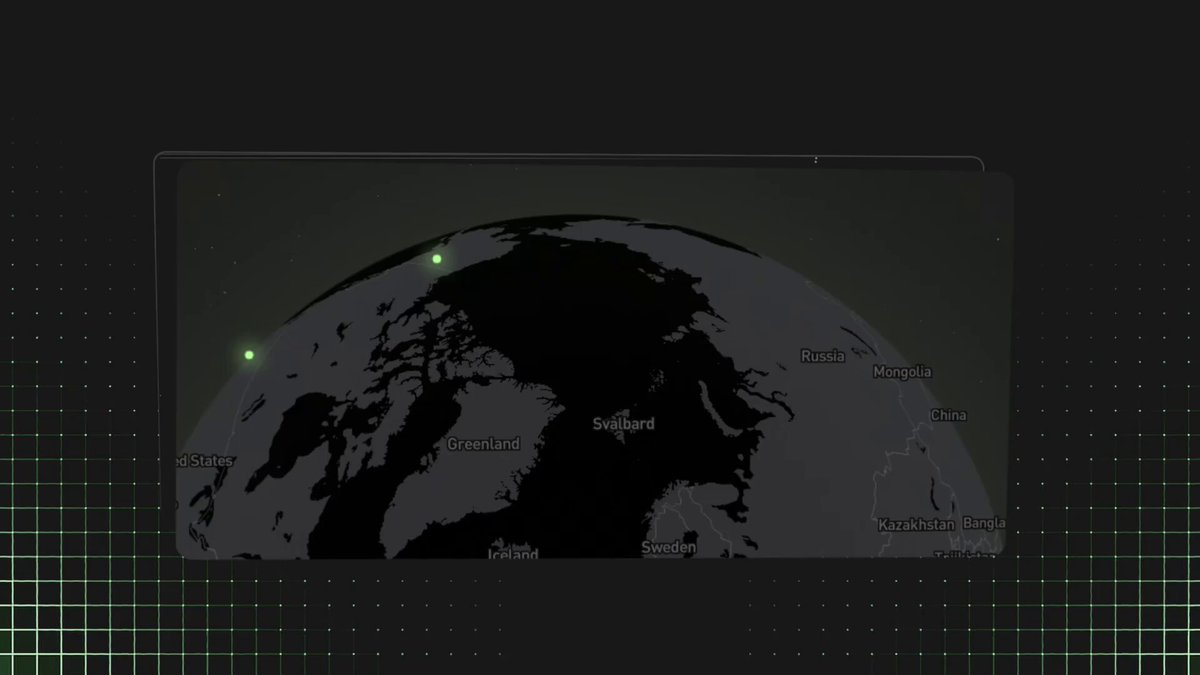Click the green glowing marker near United States
The height and width of the screenshot is (675, 1200).
[x=249, y=355]
